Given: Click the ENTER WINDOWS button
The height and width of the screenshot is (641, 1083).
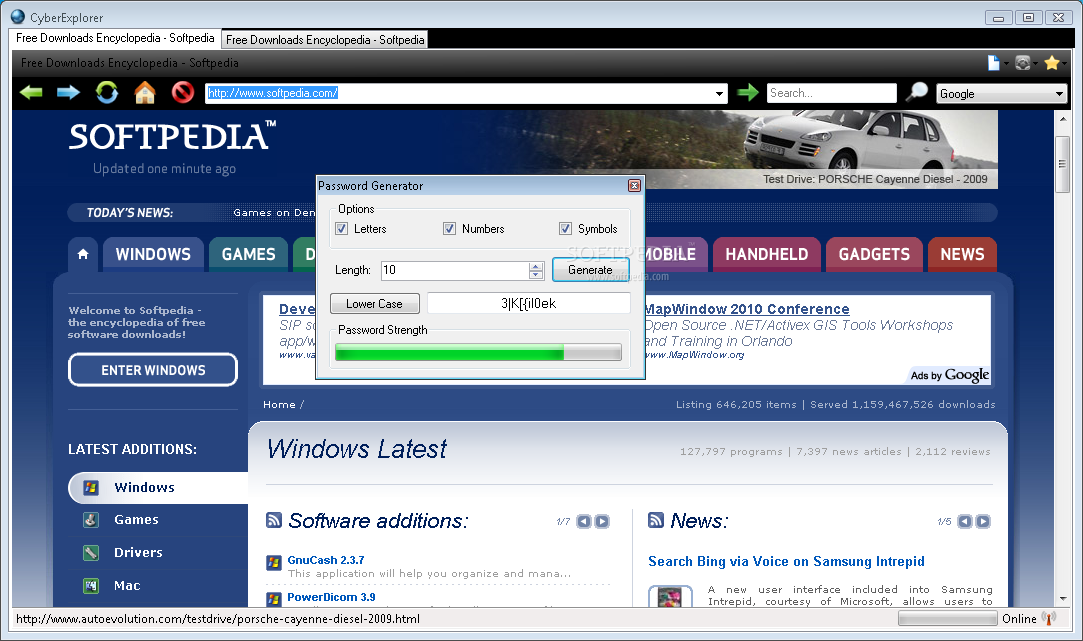Looking at the screenshot, I should (x=153, y=370).
